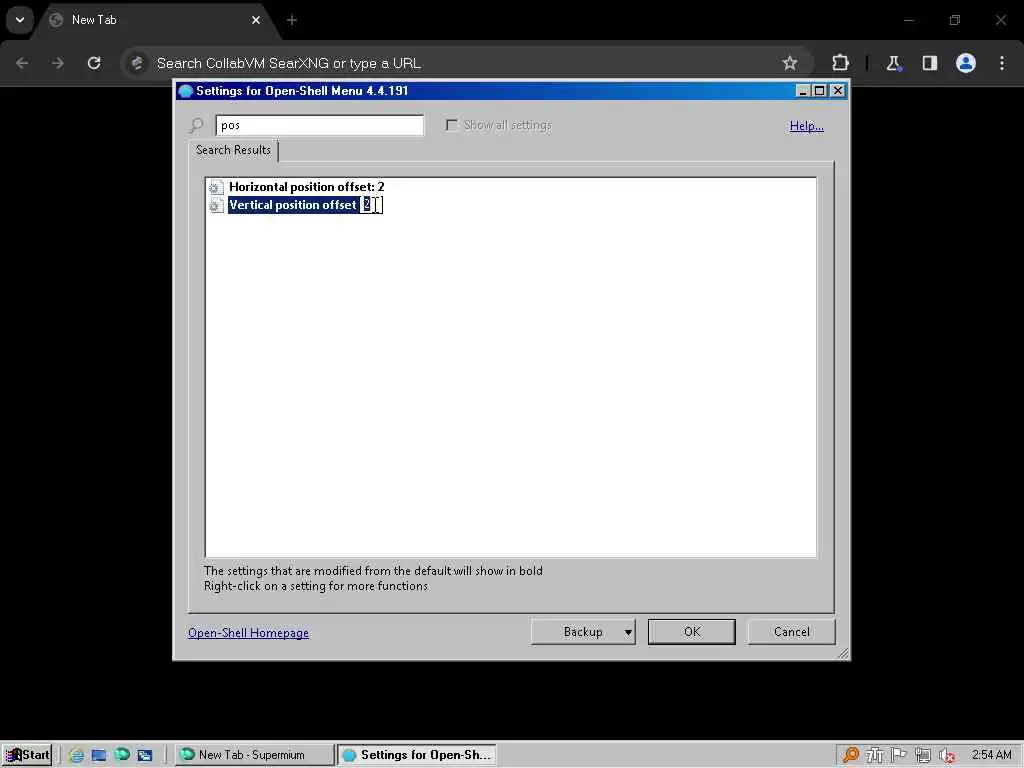Image resolution: width=1024 pixels, height=768 pixels.
Task: Select Horizontal position offset: 2 row
Action: [x=306, y=187]
